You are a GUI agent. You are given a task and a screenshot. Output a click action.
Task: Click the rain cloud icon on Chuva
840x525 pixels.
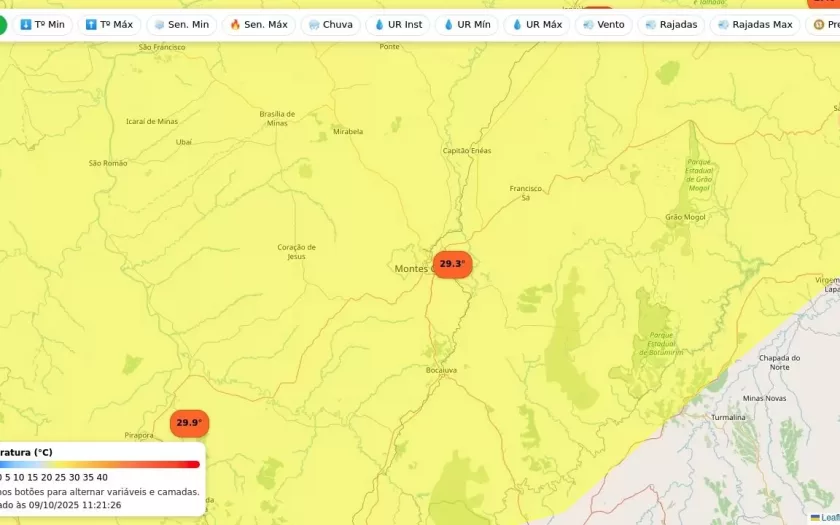click(315, 25)
